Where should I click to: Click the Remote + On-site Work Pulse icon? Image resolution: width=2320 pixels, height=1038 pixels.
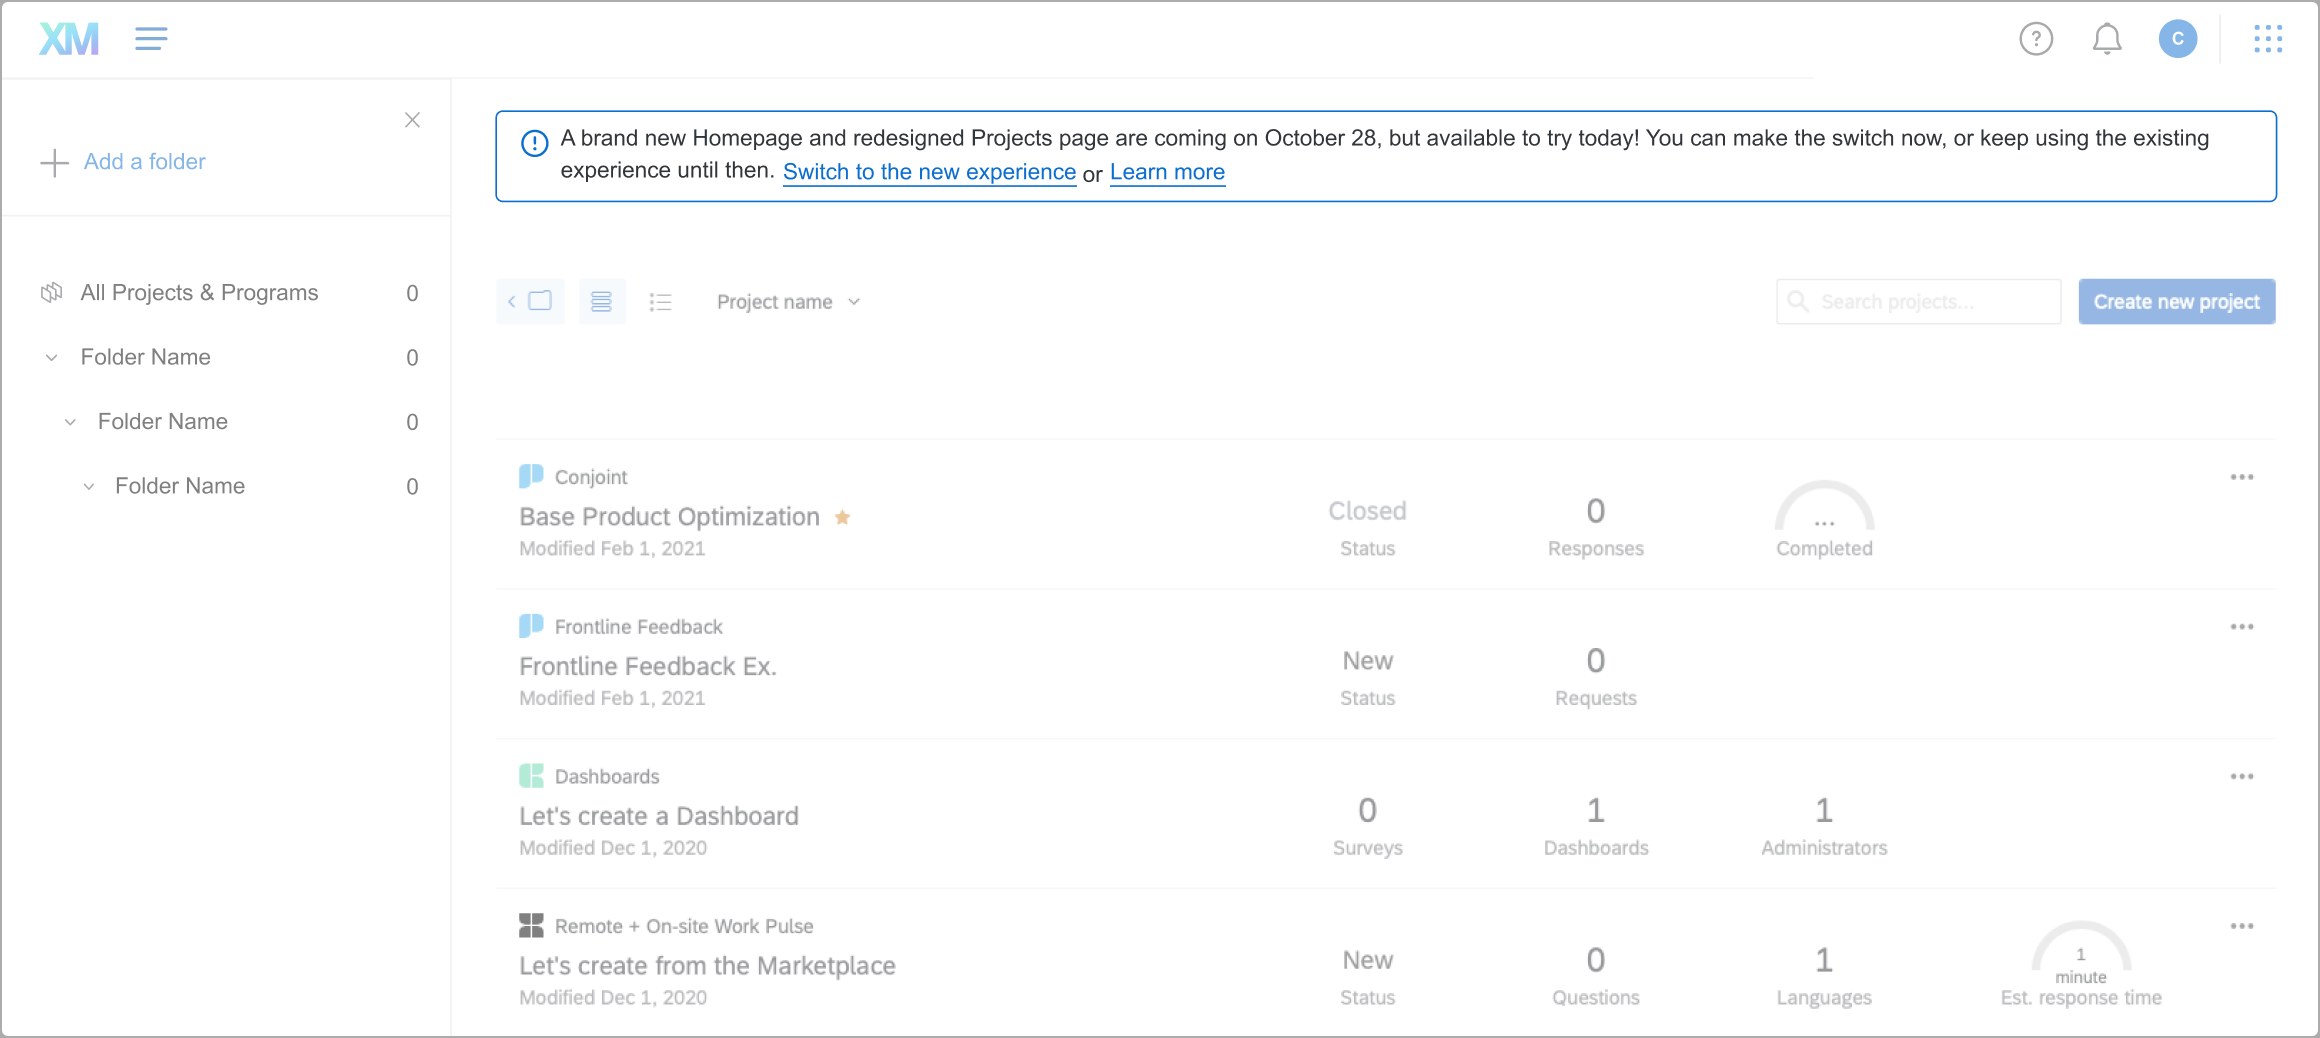[x=531, y=926]
